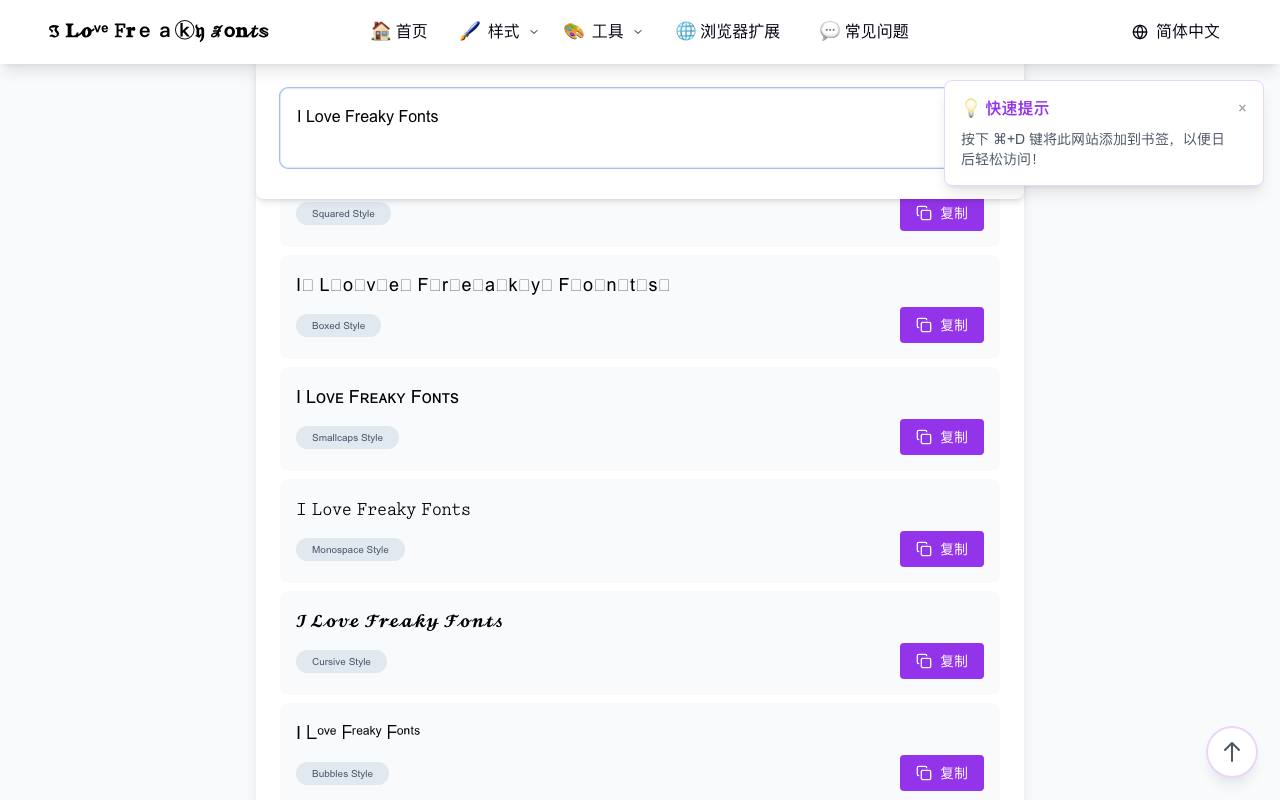This screenshot has width=1280, height=800.
Task: Open the 常见问题 FAQ link
Action: (864, 32)
